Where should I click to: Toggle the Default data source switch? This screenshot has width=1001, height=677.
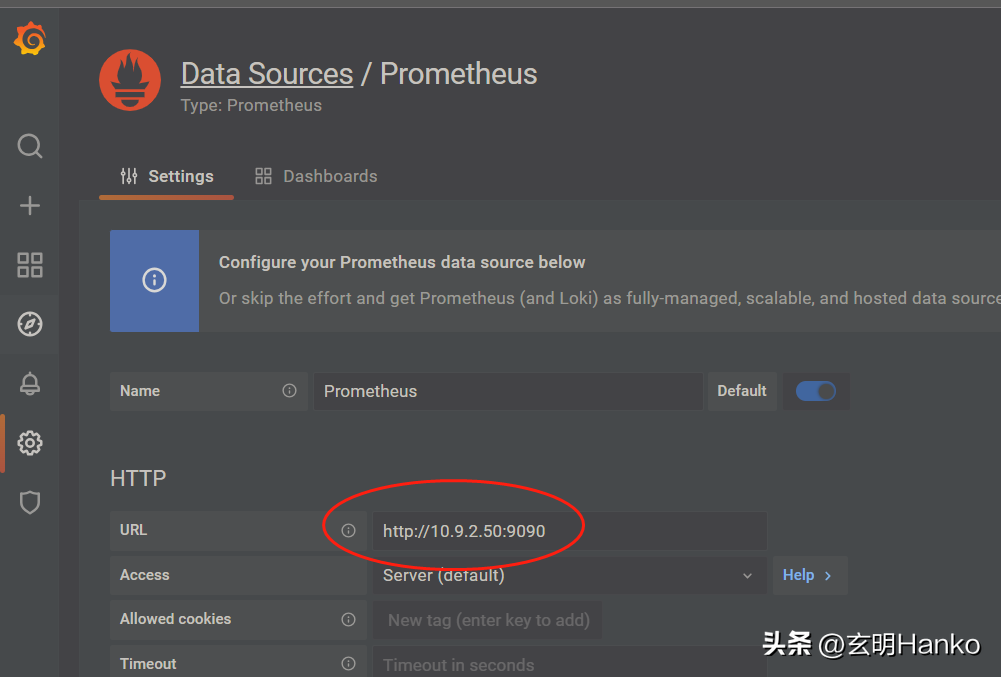click(x=816, y=391)
